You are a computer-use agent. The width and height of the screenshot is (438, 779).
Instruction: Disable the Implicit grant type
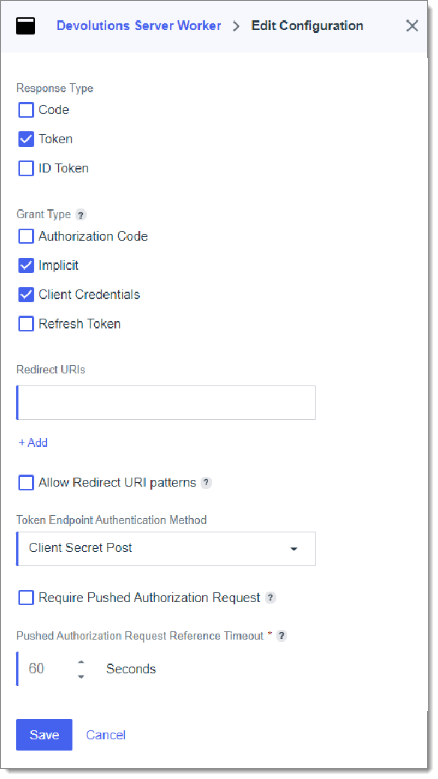point(26,266)
